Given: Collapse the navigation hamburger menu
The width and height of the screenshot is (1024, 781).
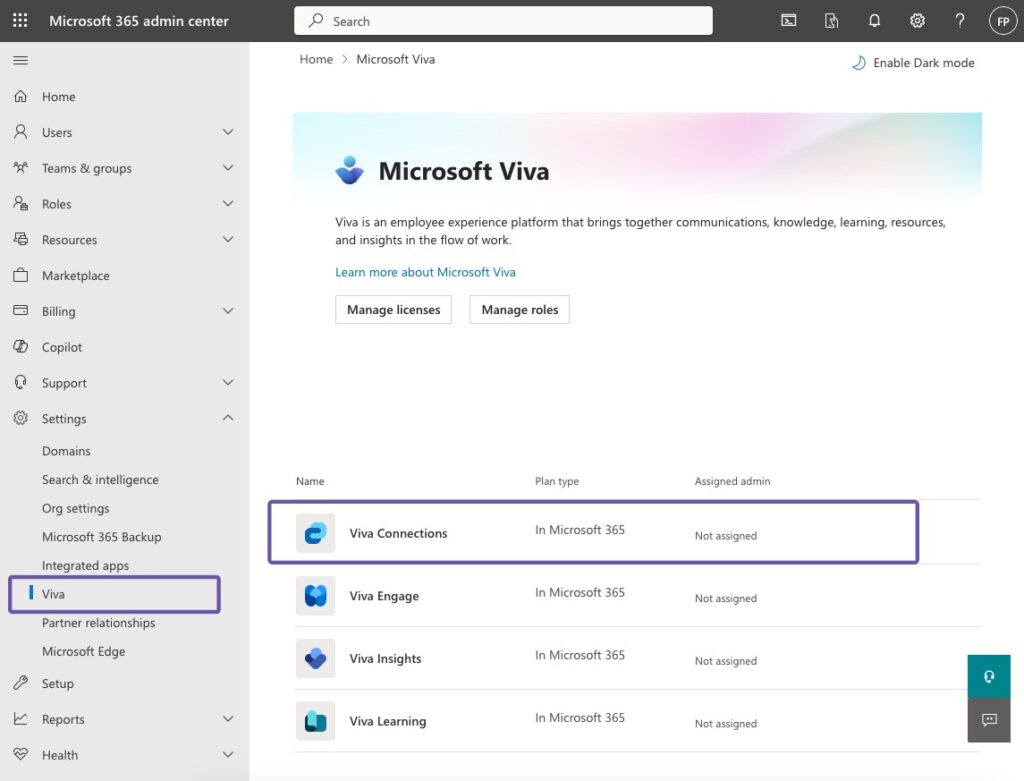Looking at the screenshot, I should click(20, 60).
